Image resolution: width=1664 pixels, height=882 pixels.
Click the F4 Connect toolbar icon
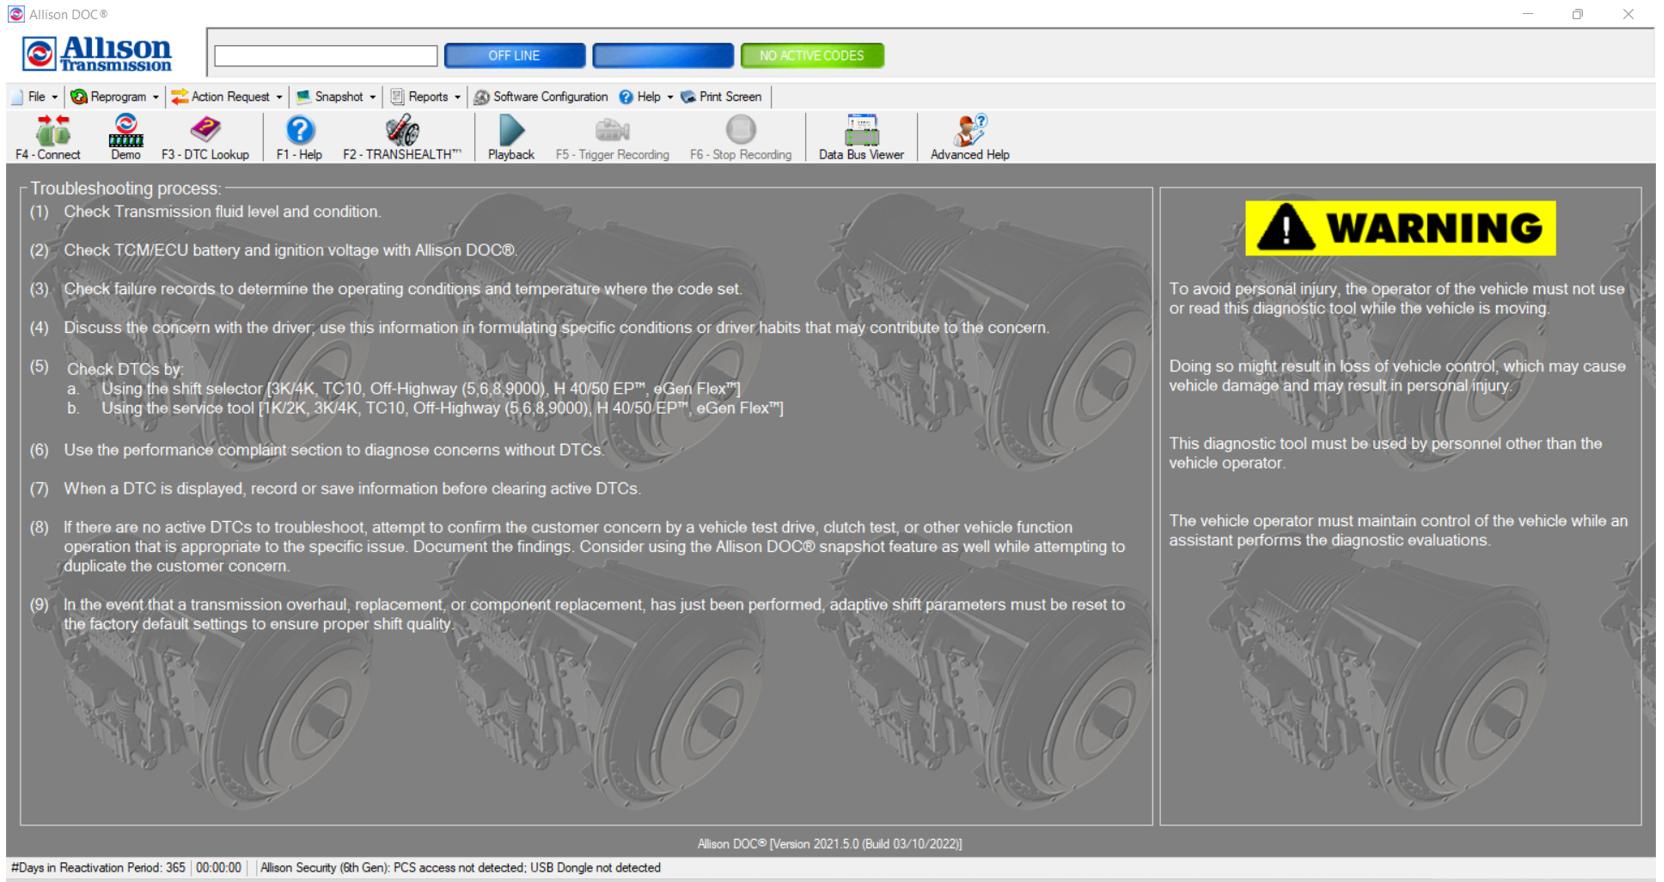point(48,137)
